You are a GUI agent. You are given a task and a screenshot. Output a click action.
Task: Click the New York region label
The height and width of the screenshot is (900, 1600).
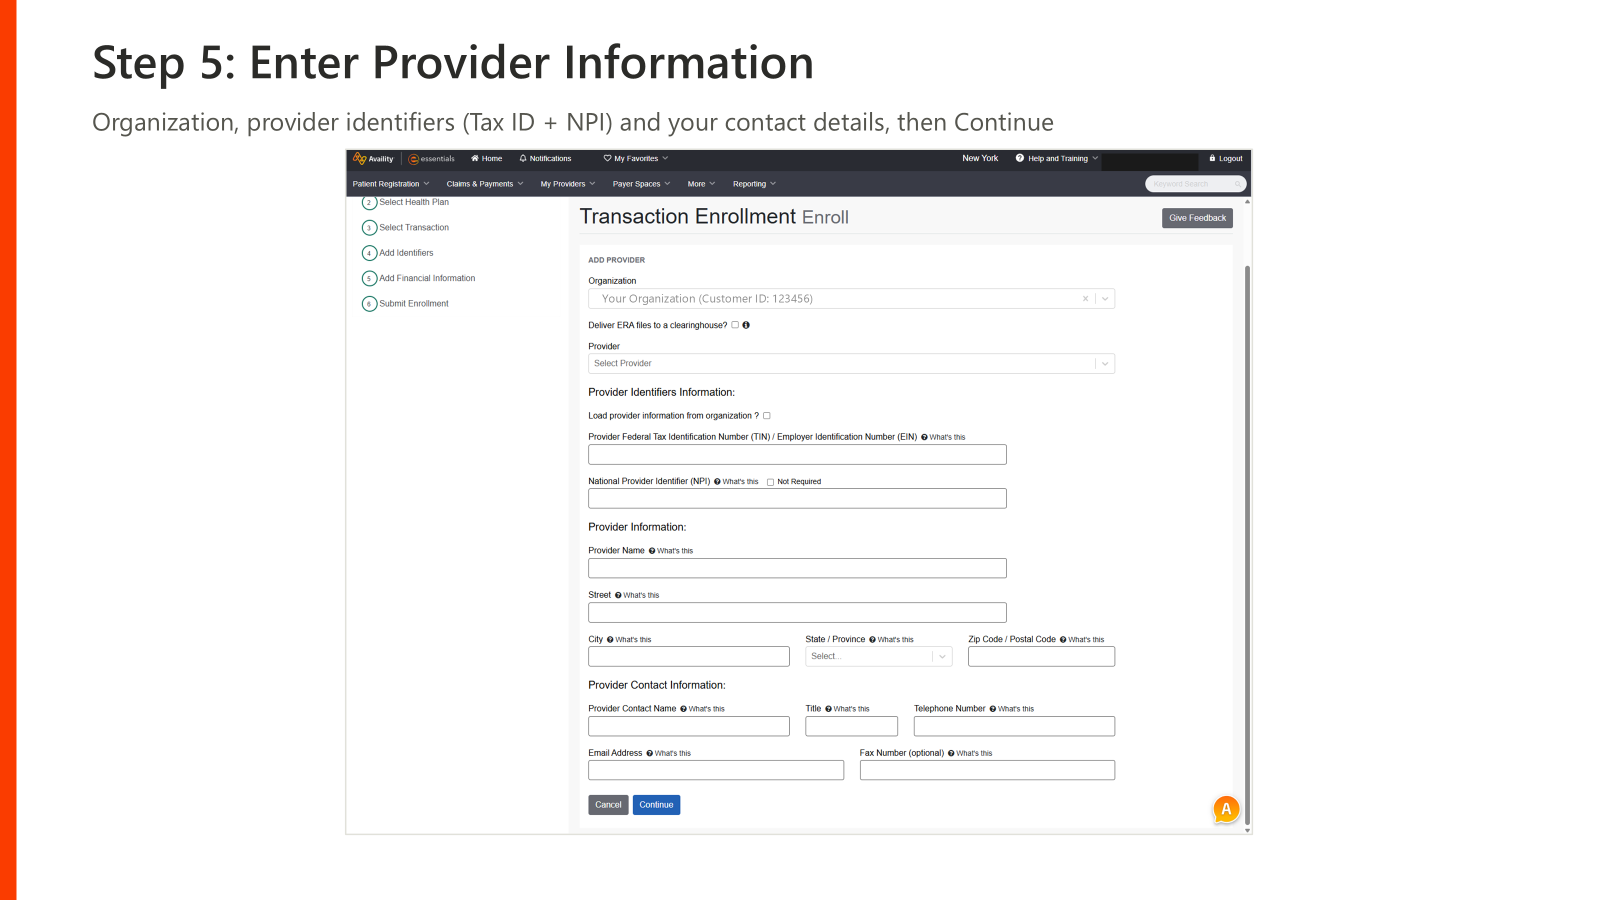pyautogui.click(x=980, y=158)
